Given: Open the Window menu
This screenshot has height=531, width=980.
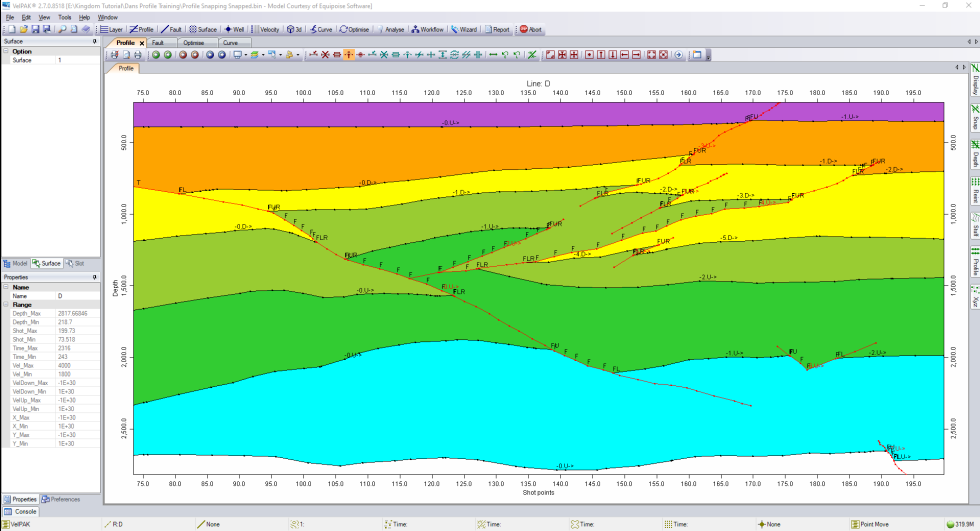Looking at the screenshot, I should click(108, 17).
